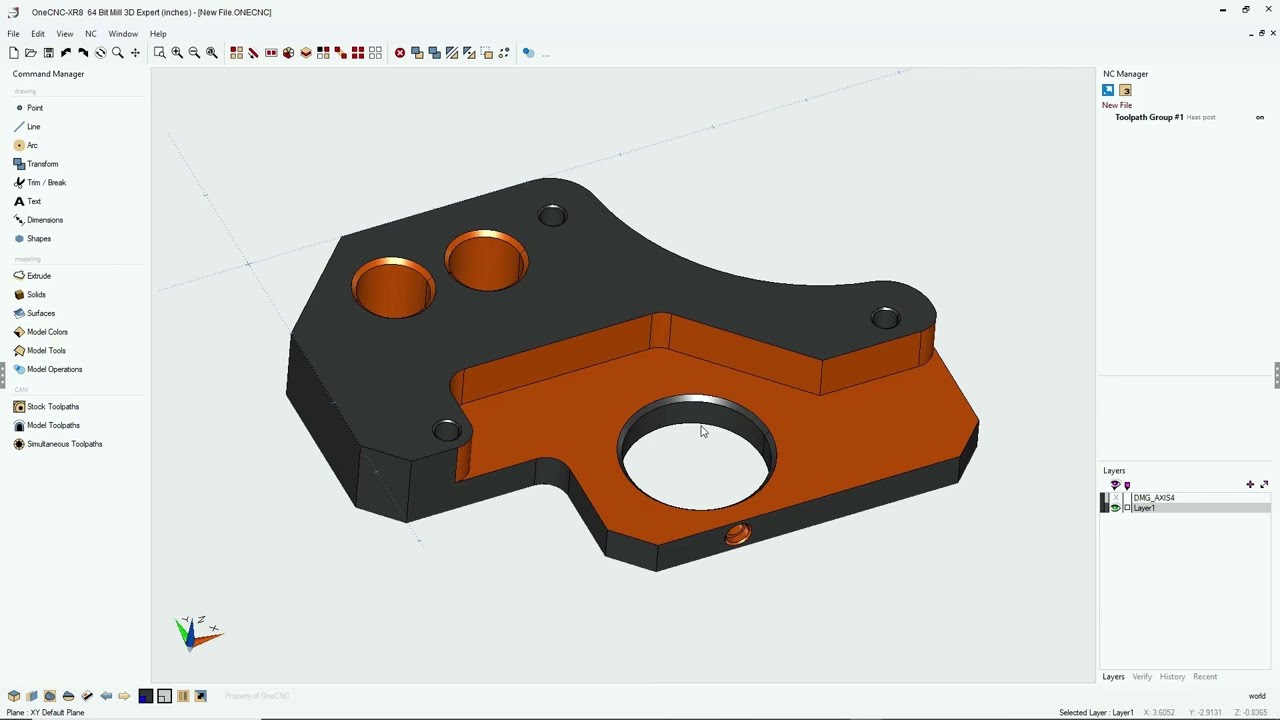Screen dimensions: 1280x720
Task: Toggle the Layer1 checkbox
Action: pos(1127,508)
